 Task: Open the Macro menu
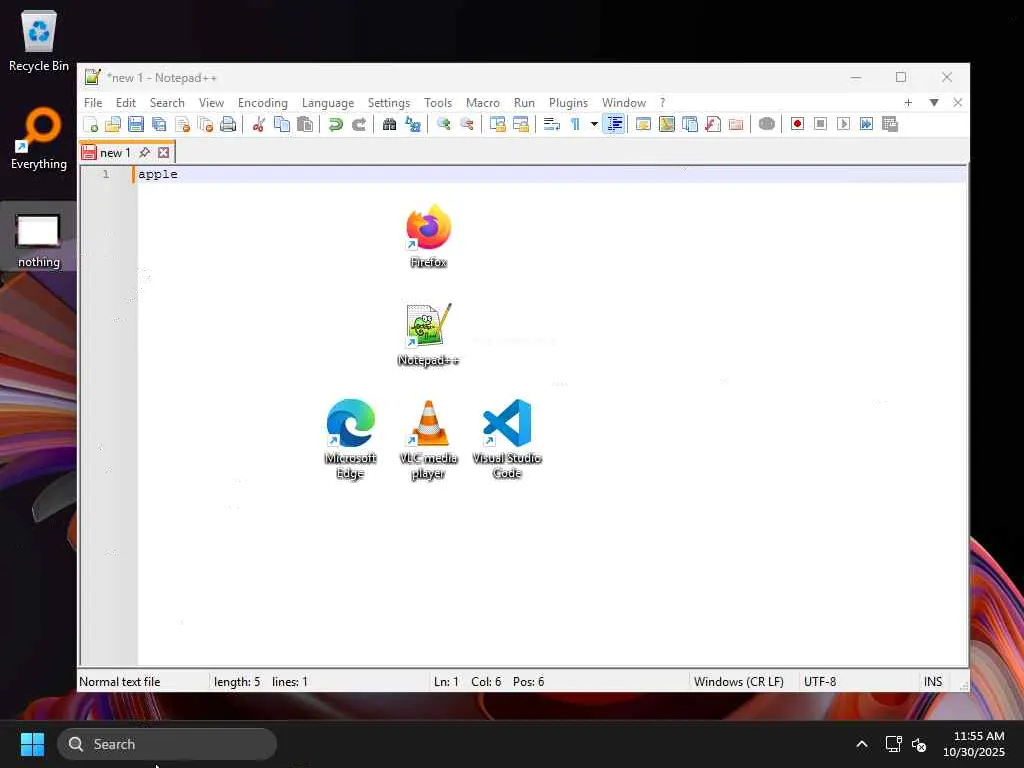tap(483, 103)
